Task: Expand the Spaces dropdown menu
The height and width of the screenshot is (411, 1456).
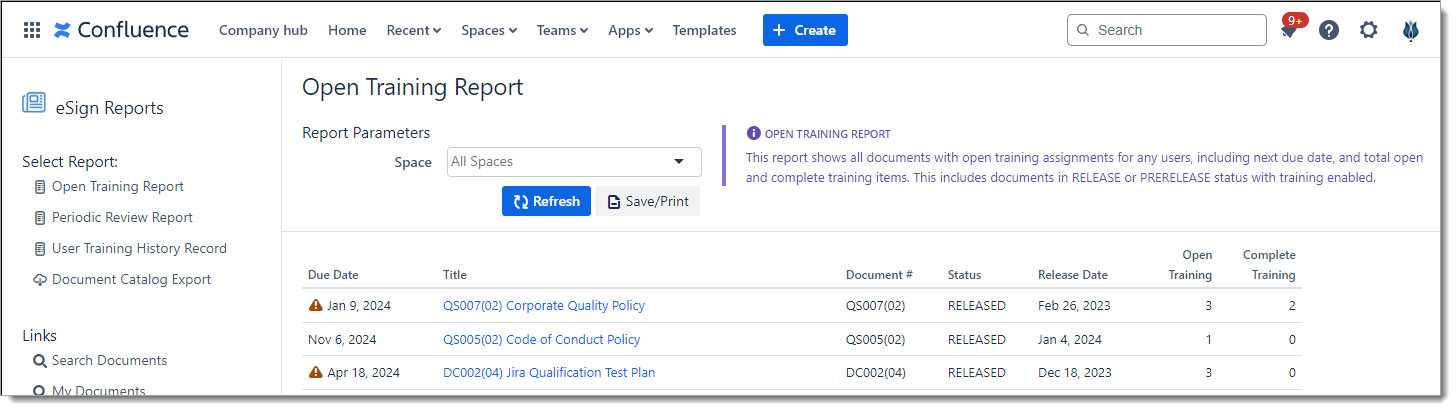Action: point(488,30)
